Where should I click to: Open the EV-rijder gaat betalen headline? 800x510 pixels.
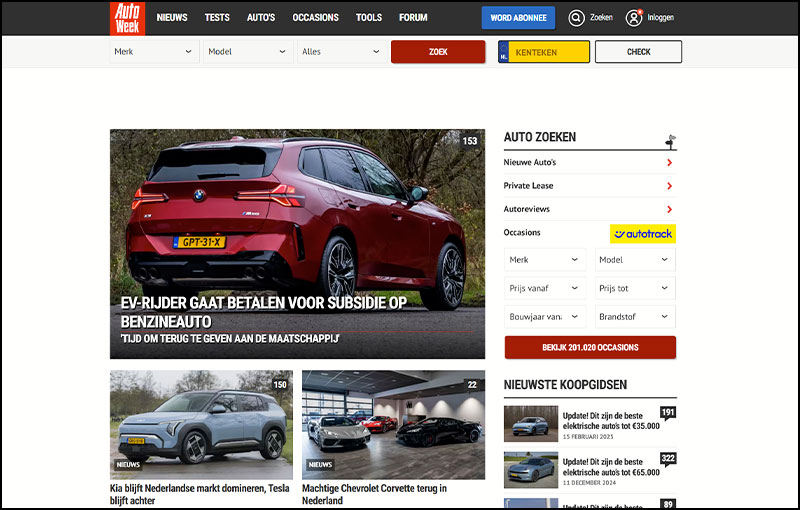(263, 312)
